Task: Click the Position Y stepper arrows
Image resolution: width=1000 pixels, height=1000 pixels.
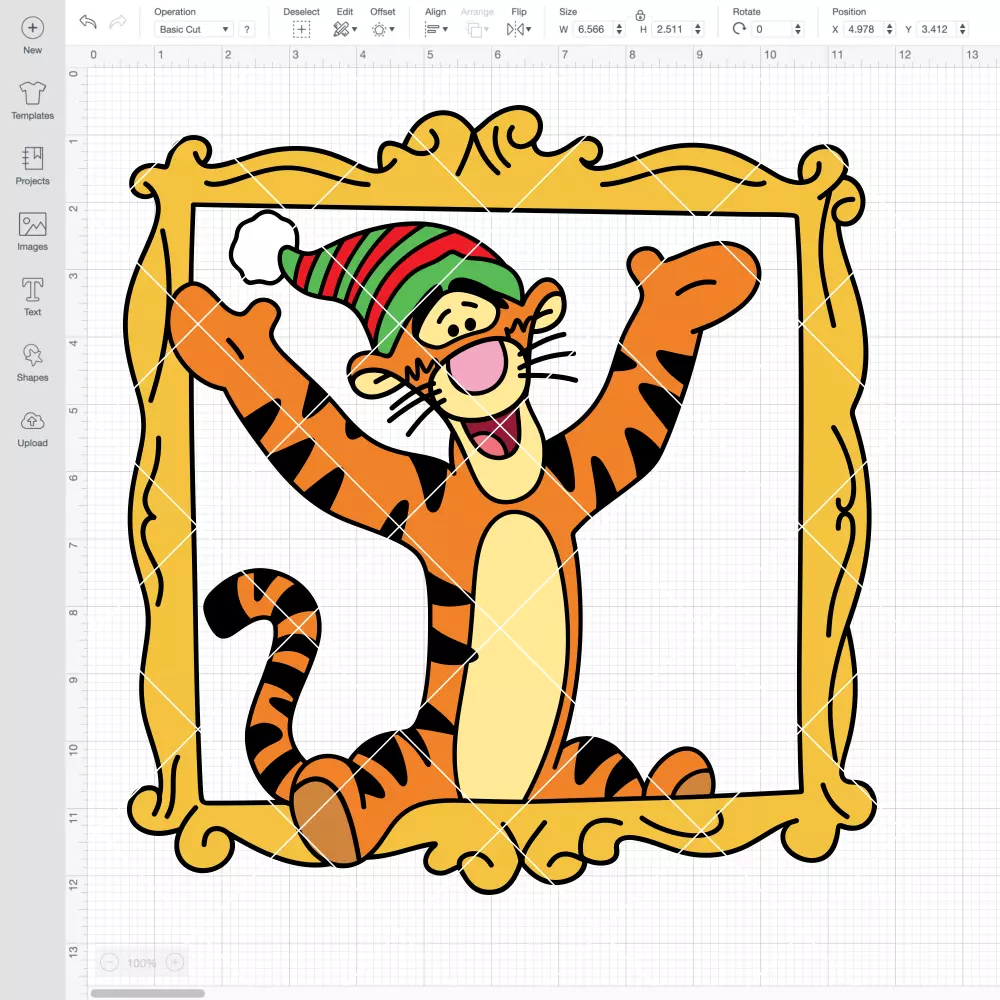Action: point(963,29)
